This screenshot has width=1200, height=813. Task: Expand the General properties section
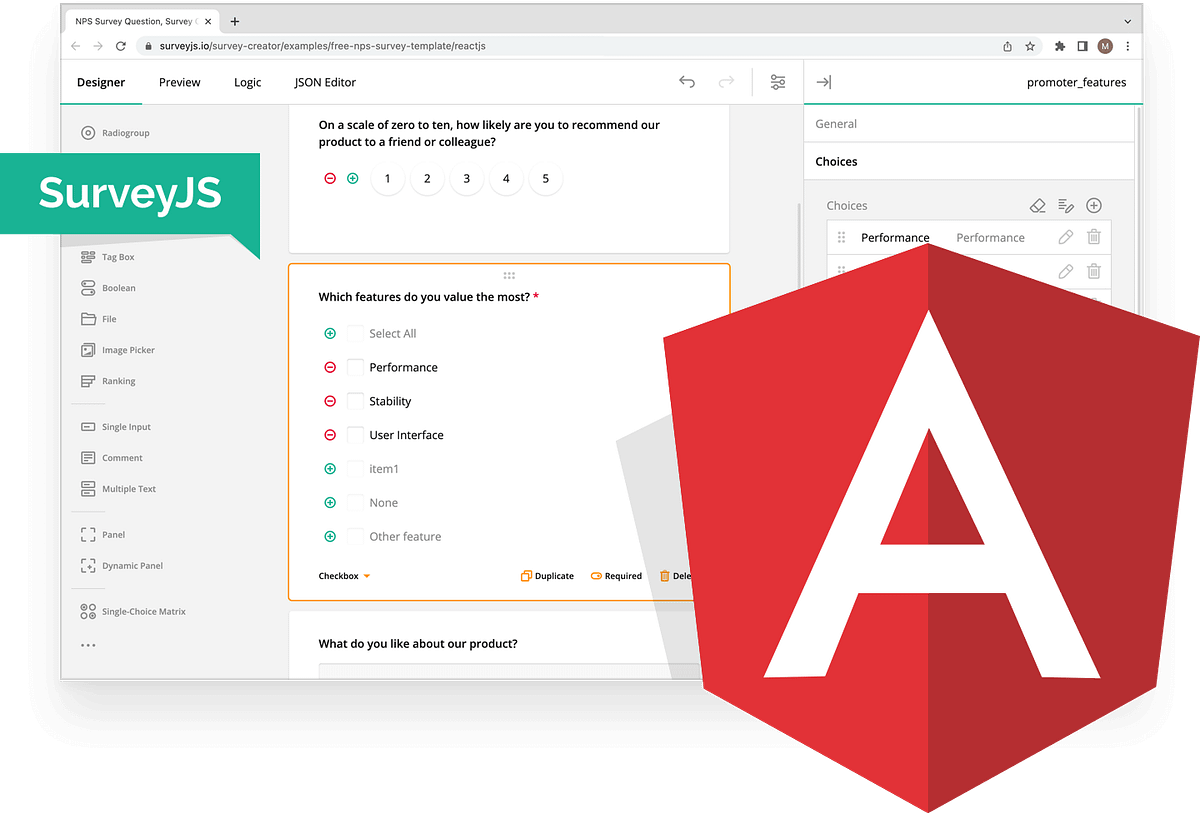[837, 123]
